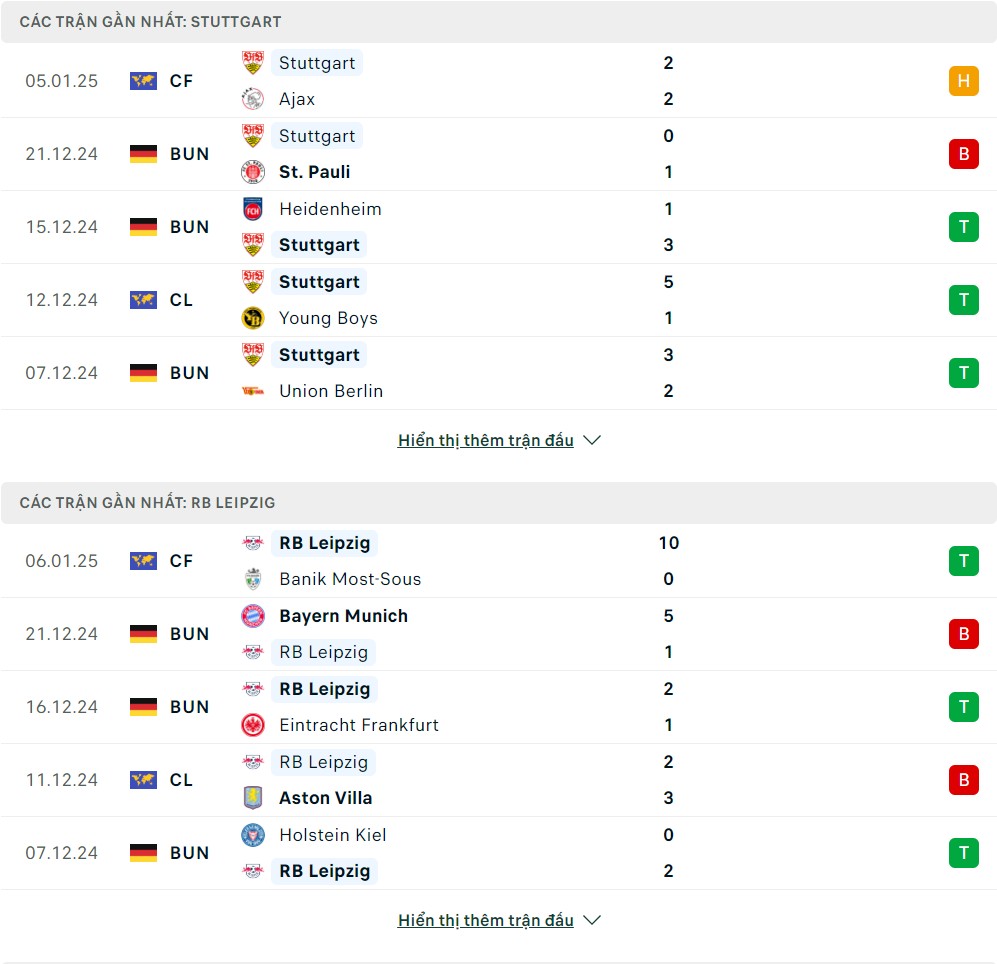Click the Bayern Munich club crest

(x=252, y=616)
